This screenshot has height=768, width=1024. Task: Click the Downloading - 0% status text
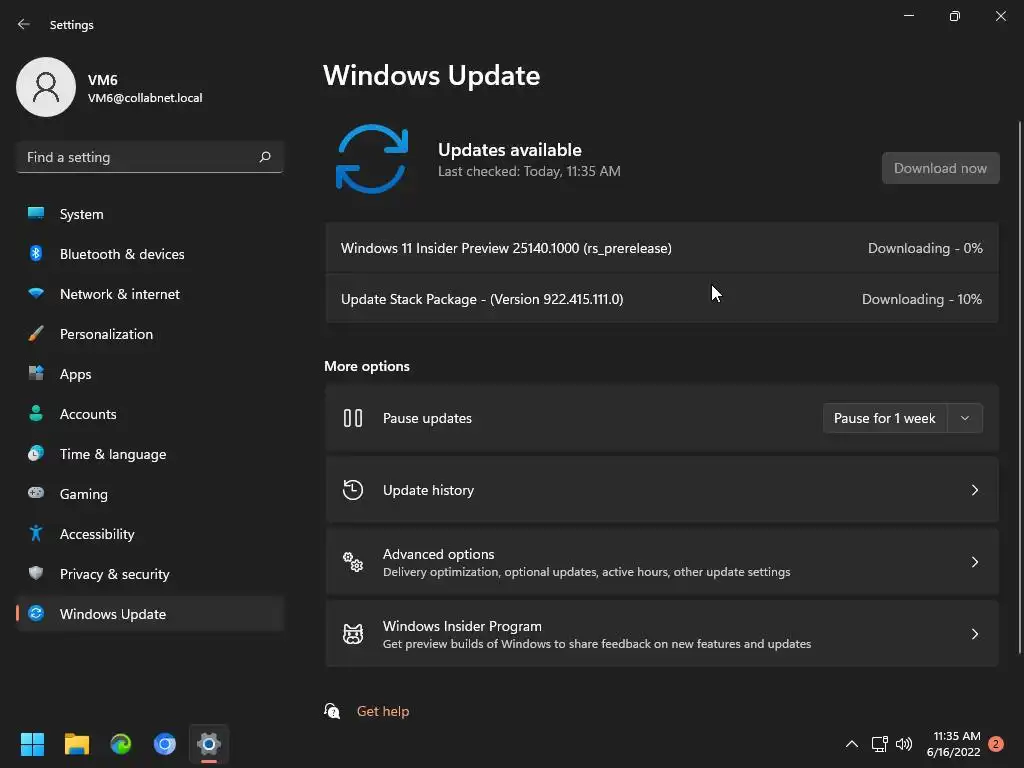925,248
